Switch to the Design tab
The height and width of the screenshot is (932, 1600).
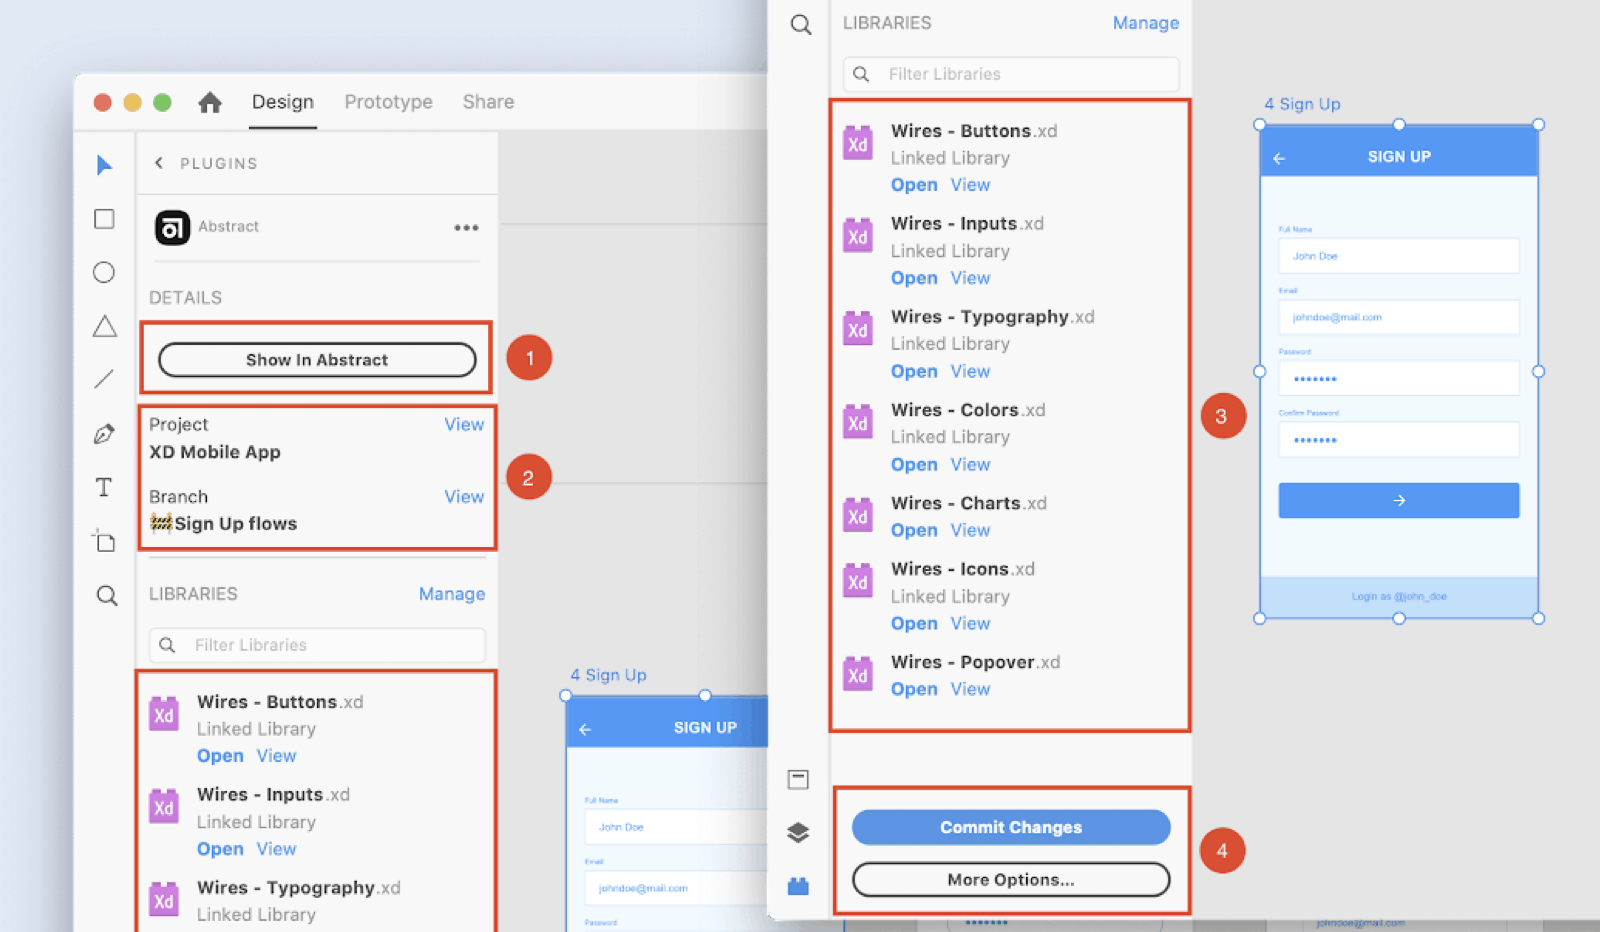pyautogui.click(x=283, y=102)
